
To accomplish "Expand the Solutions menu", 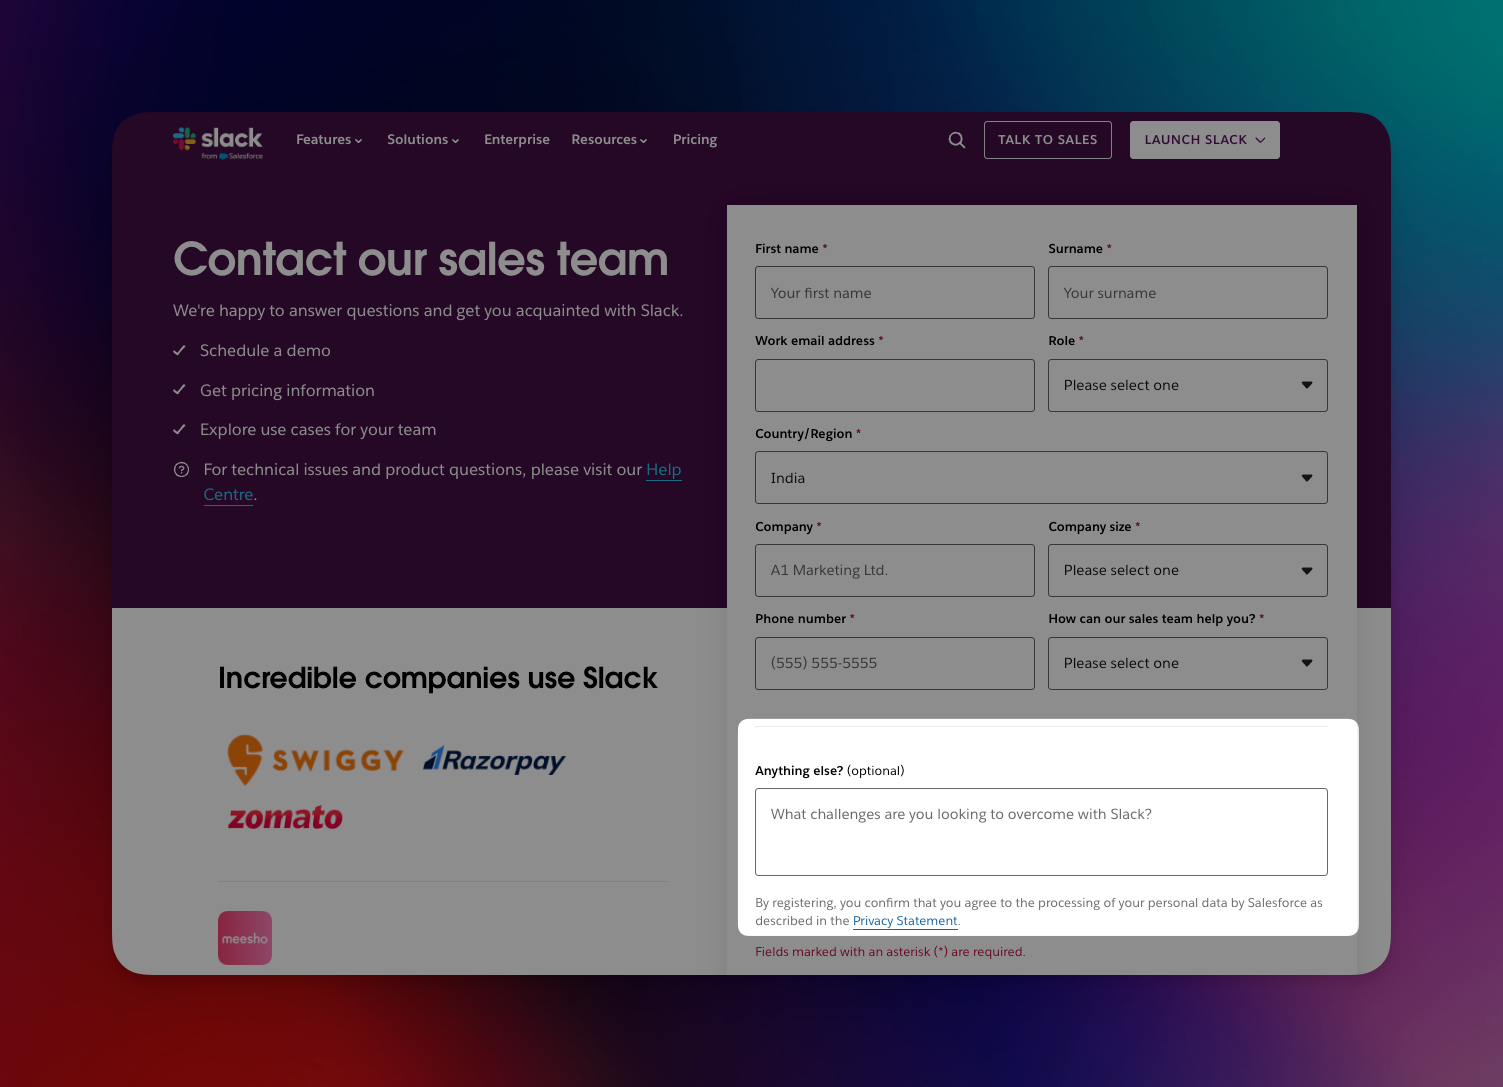I will point(423,140).
